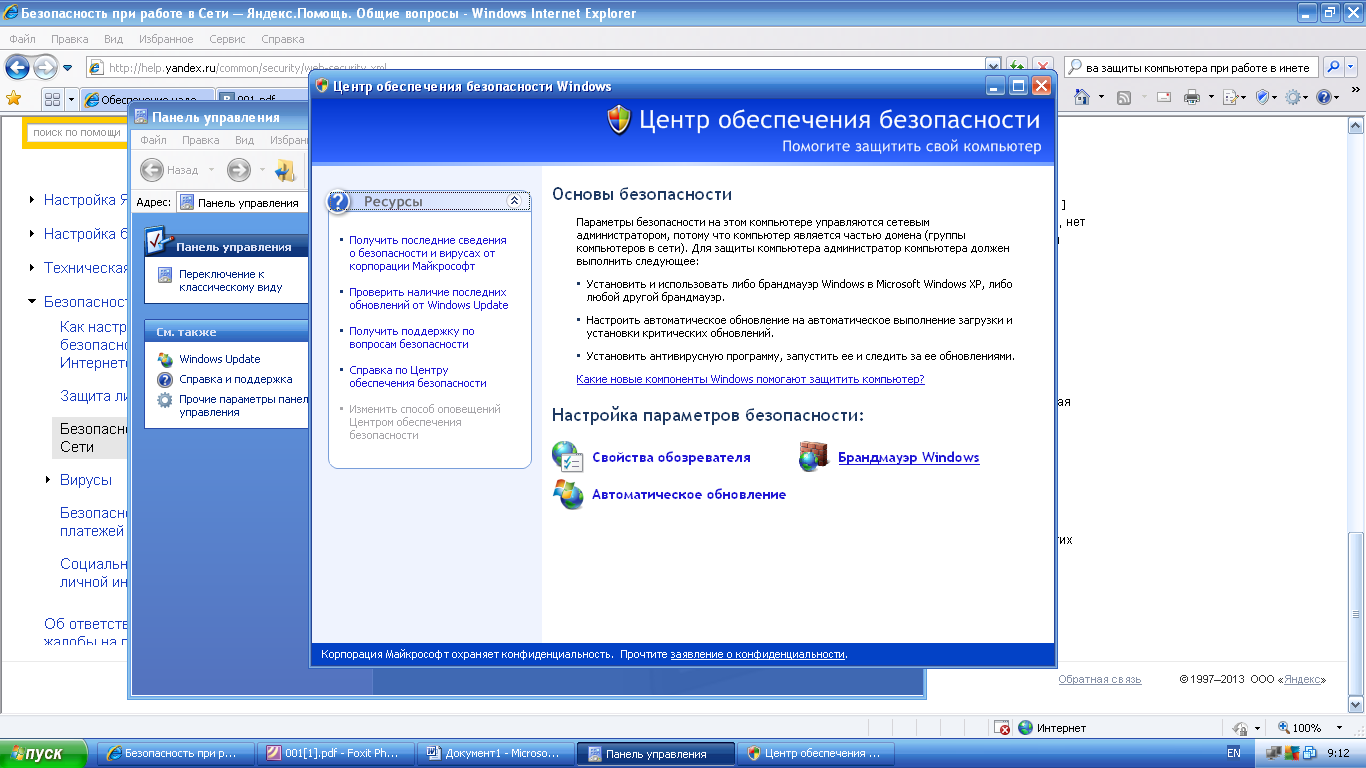Click the Read Mail icon in IE toolbar
The width and height of the screenshot is (1366, 768).
(1164, 97)
